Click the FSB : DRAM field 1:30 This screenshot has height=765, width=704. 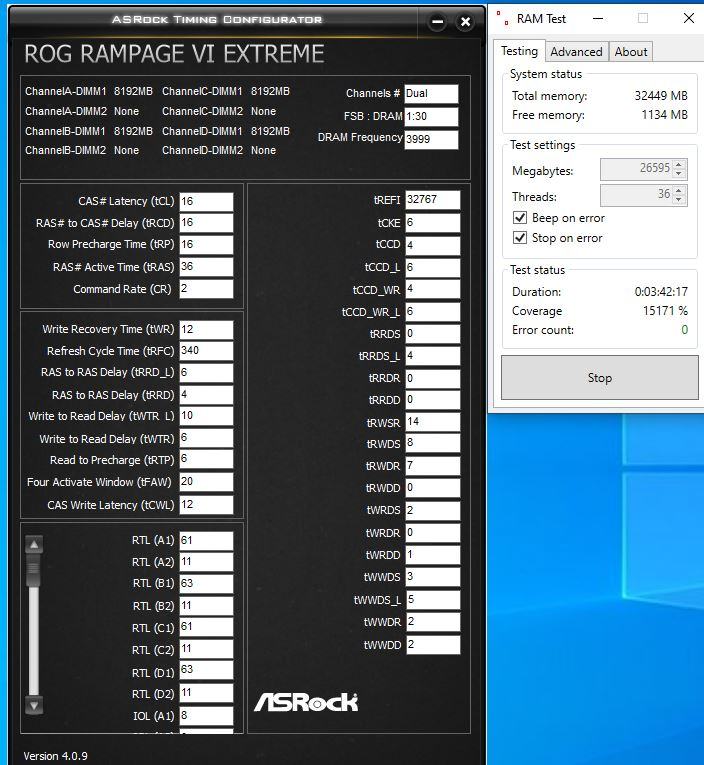(x=431, y=117)
